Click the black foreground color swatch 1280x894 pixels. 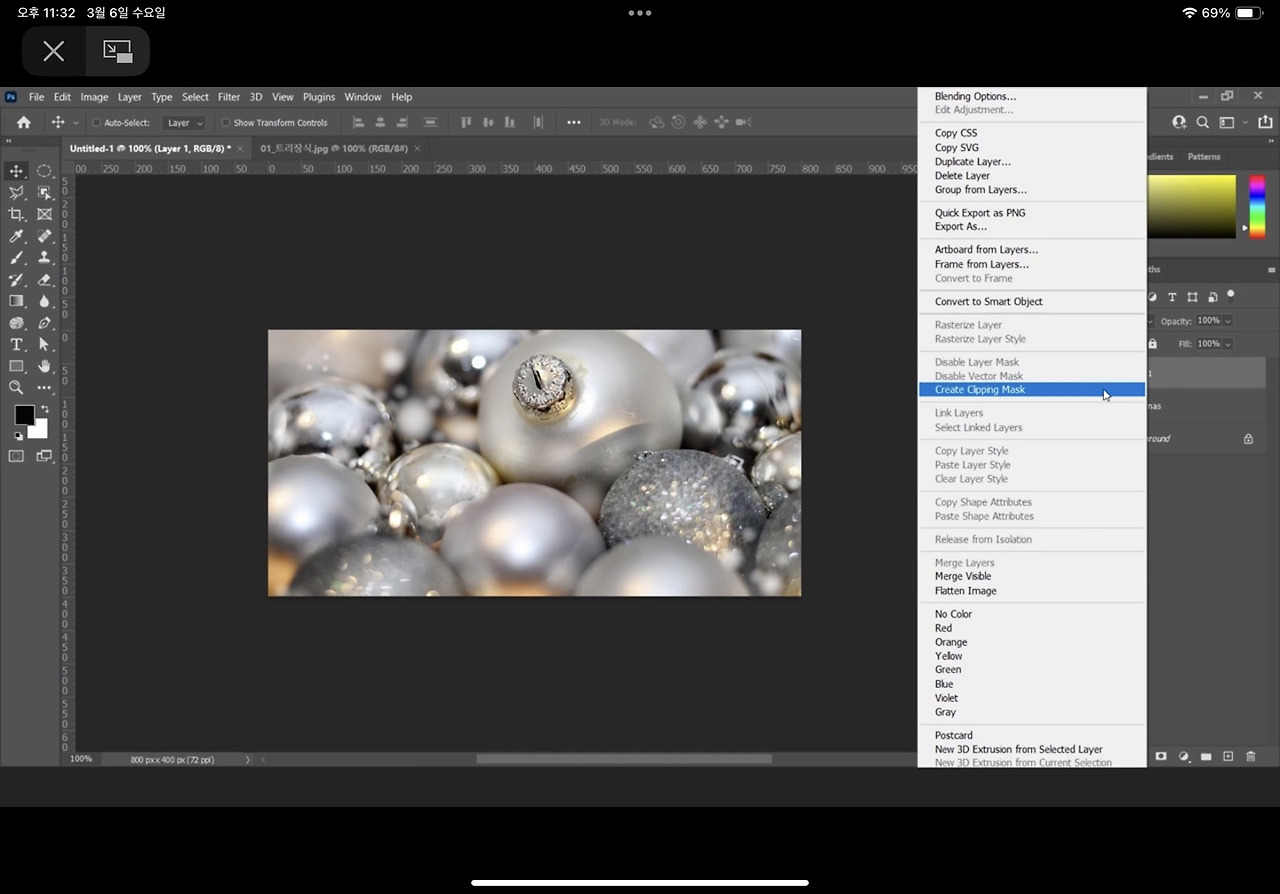(x=24, y=415)
